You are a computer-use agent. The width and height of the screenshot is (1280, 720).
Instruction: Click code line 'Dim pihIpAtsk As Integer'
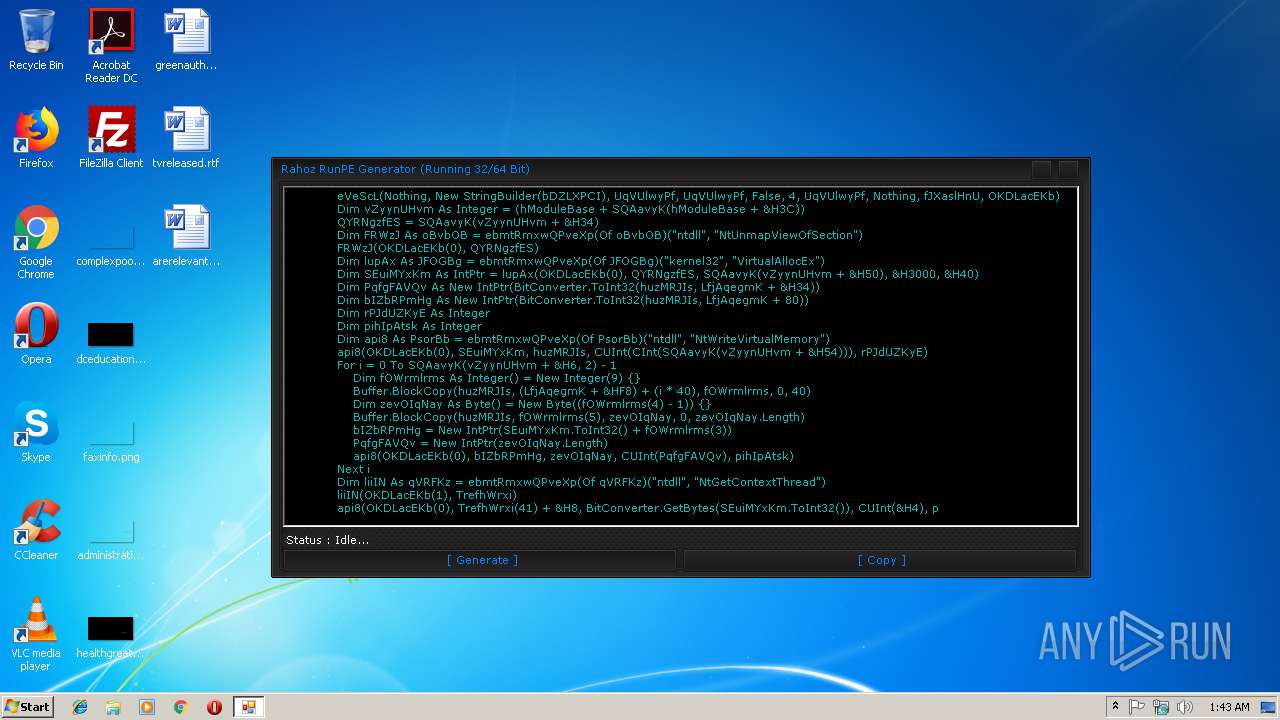409,326
